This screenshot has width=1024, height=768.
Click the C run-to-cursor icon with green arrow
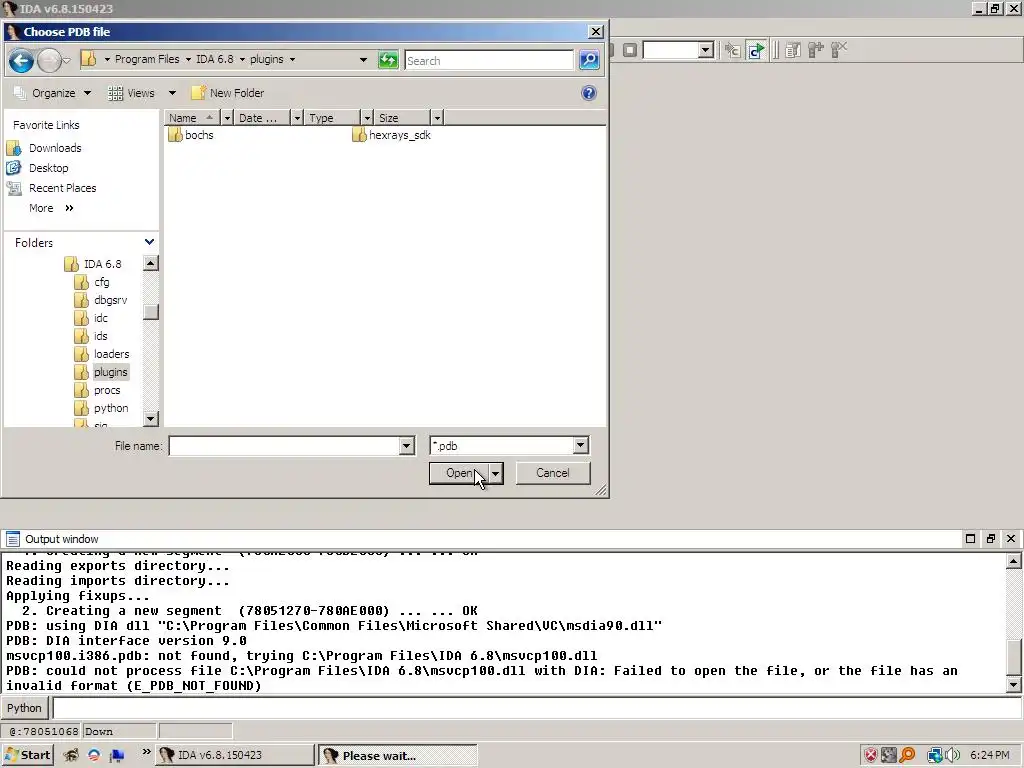click(x=756, y=50)
